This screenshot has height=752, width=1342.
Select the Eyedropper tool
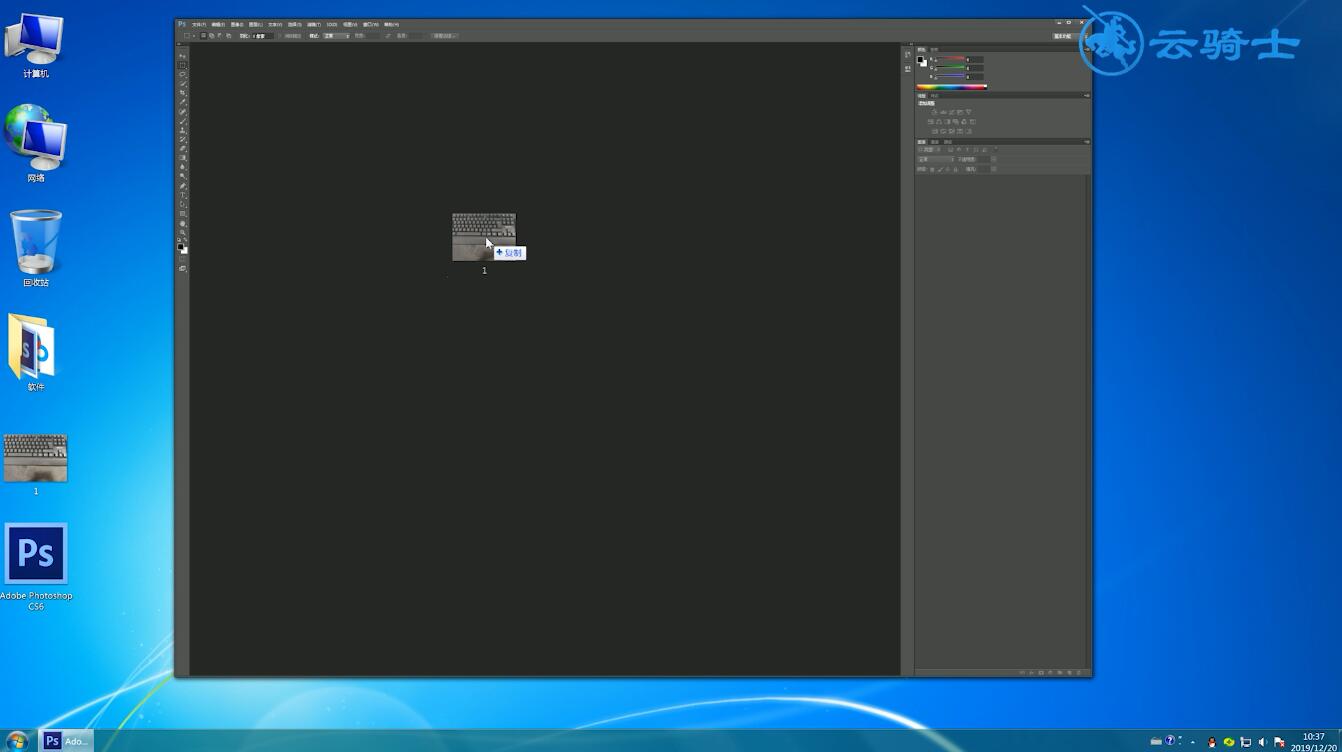183,102
